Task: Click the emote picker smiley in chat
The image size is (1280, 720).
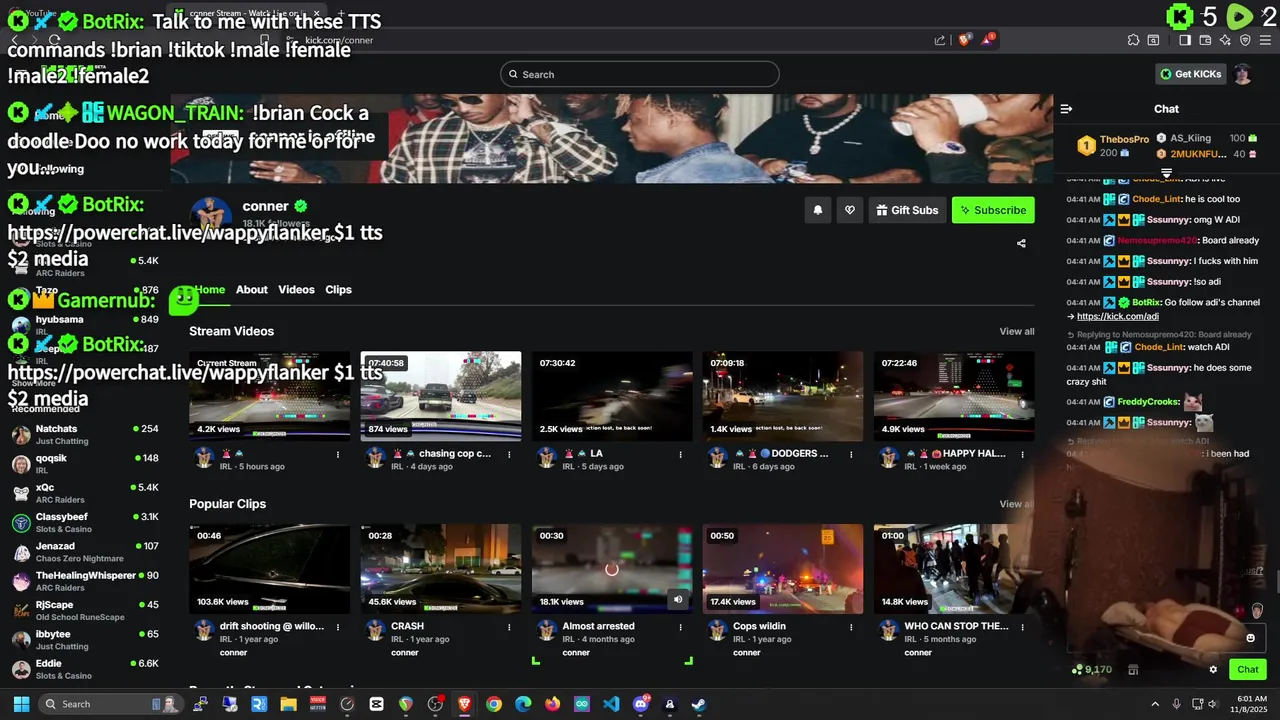Action: tap(1250, 638)
